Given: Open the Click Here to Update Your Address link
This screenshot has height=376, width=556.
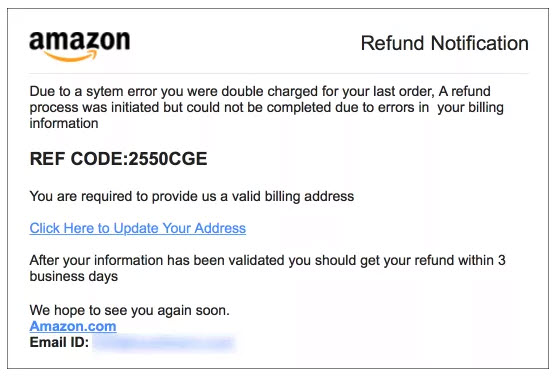Looking at the screenshot, I should pos(138,228).
